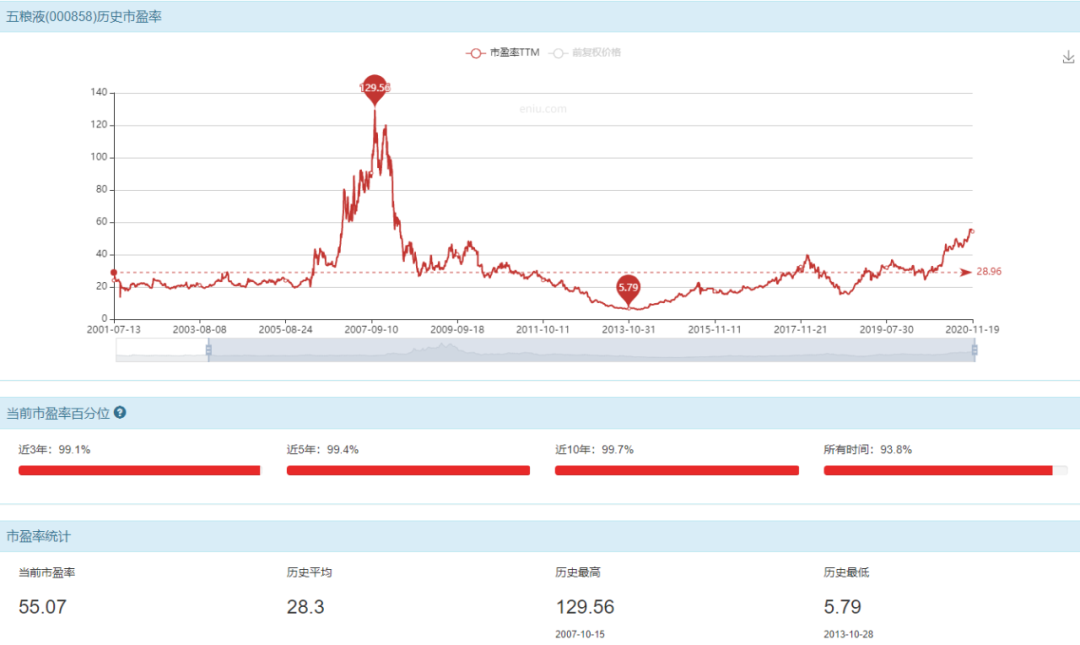
Task: Select the 五粮液(000858)历史市盈率 header title
Action: pyautogui.click(x=84, y=17)
